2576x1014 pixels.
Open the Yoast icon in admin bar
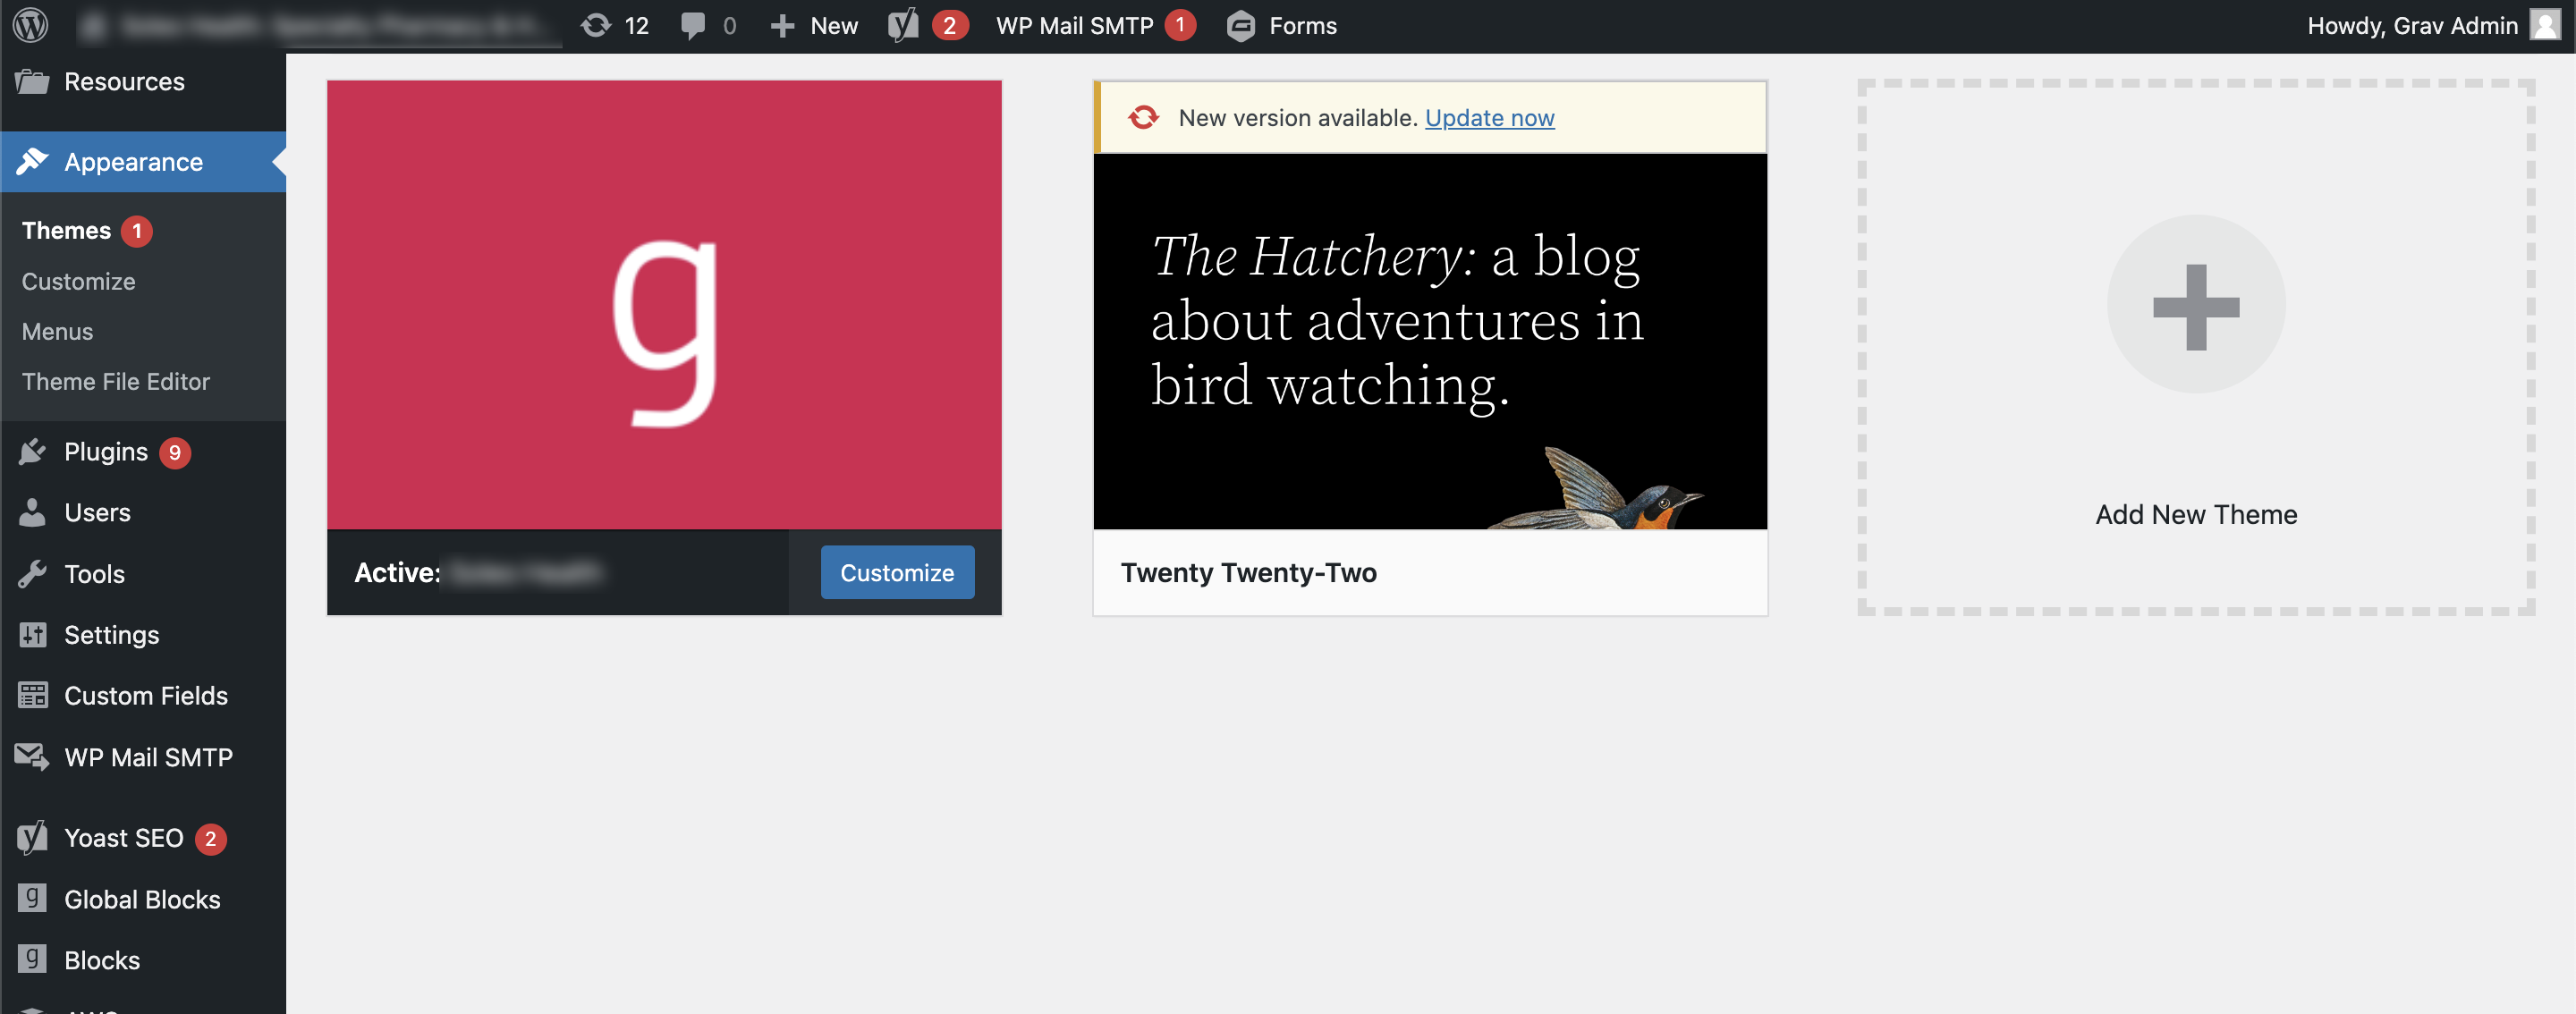click(902, 25)
